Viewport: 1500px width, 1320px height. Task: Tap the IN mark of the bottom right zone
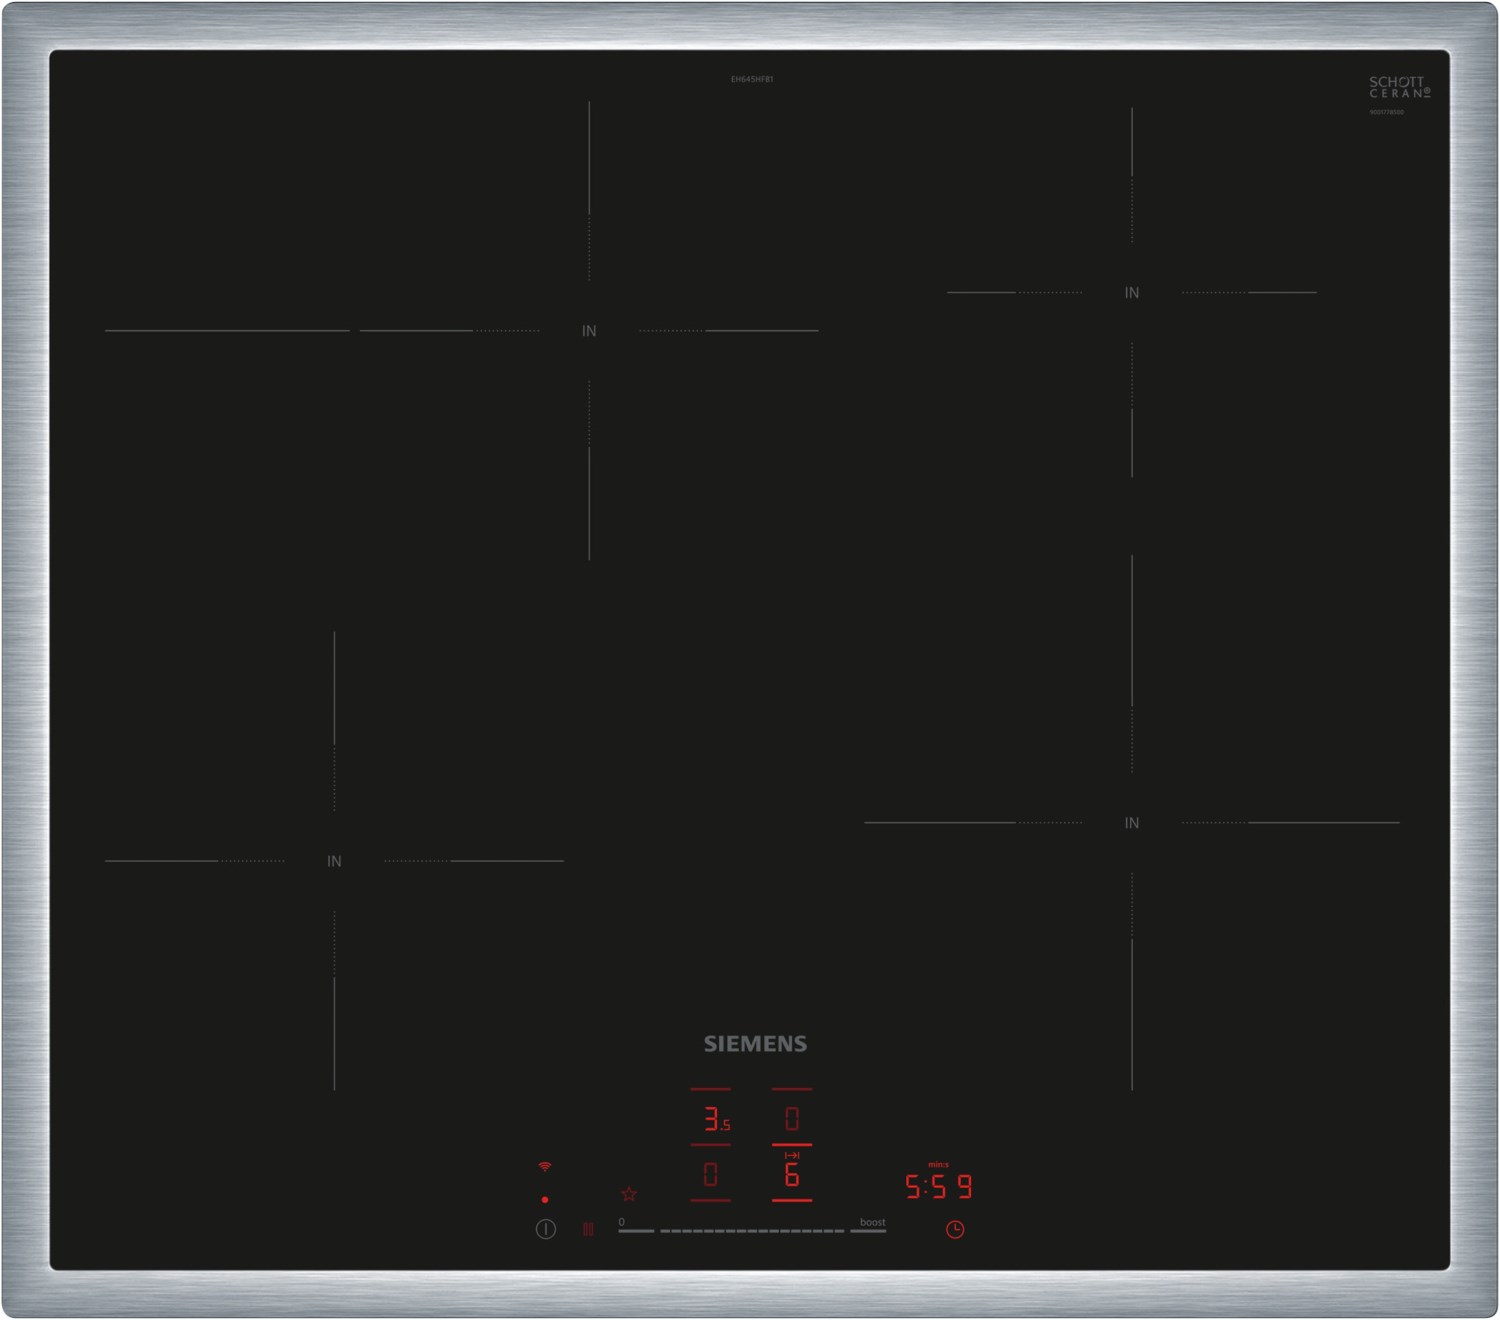click(1132, 823)
